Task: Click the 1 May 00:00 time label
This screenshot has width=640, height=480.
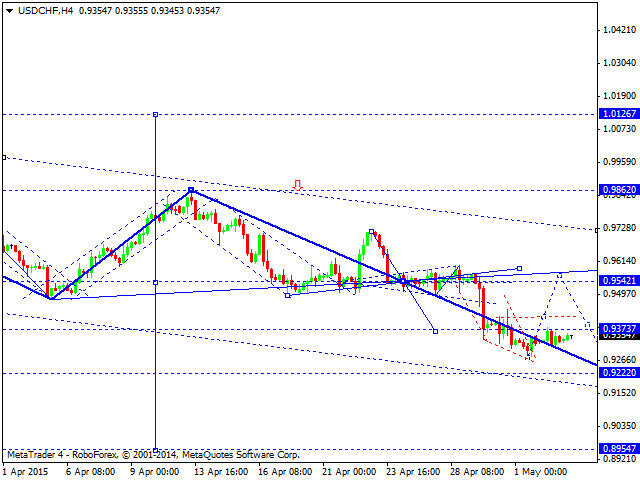Action: (x=540, y=472)
